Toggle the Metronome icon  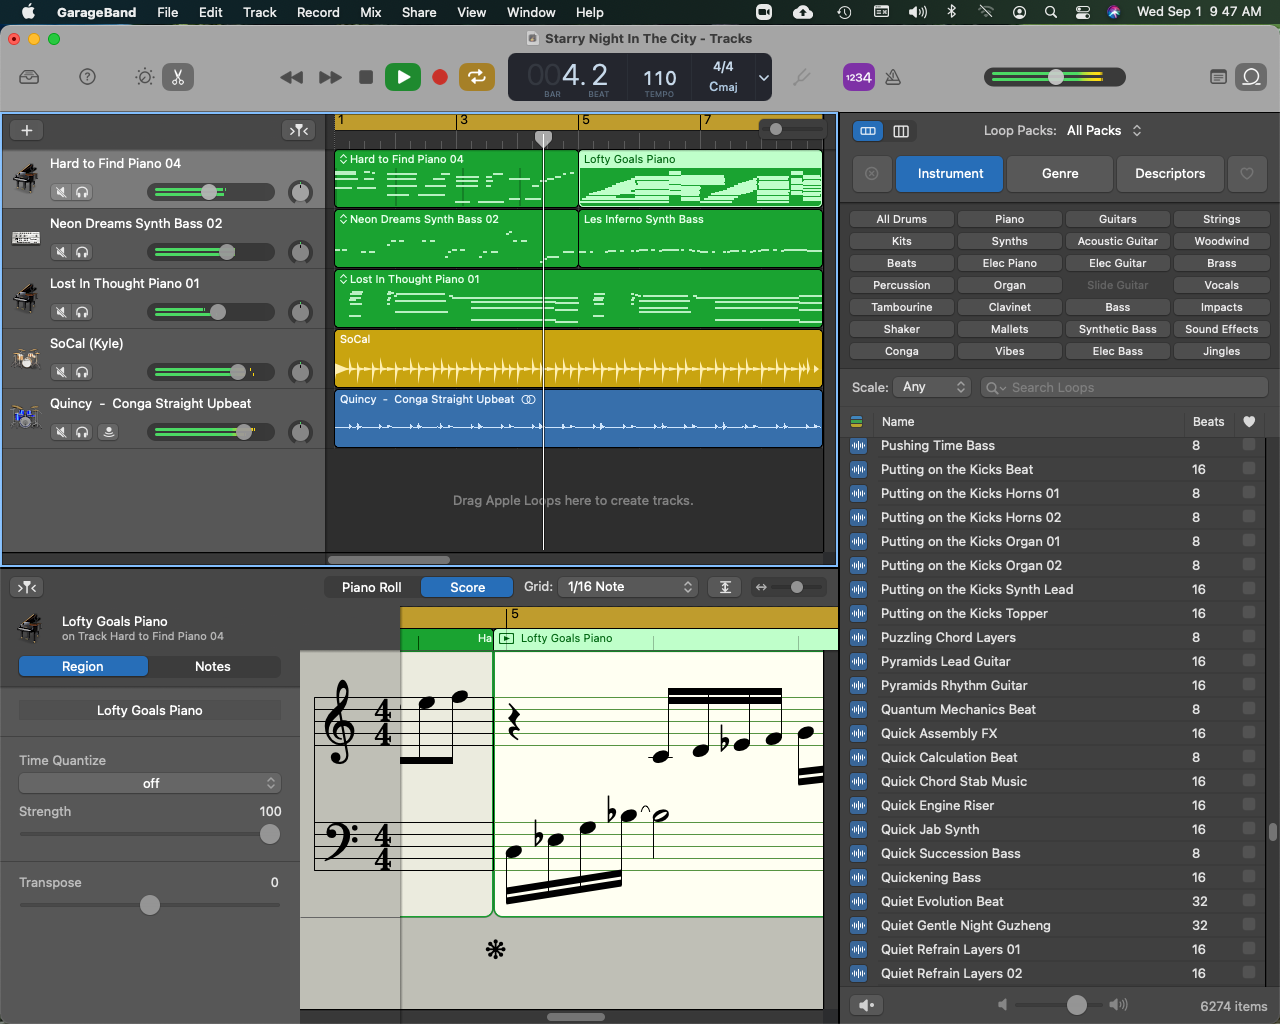coord(893,77)
